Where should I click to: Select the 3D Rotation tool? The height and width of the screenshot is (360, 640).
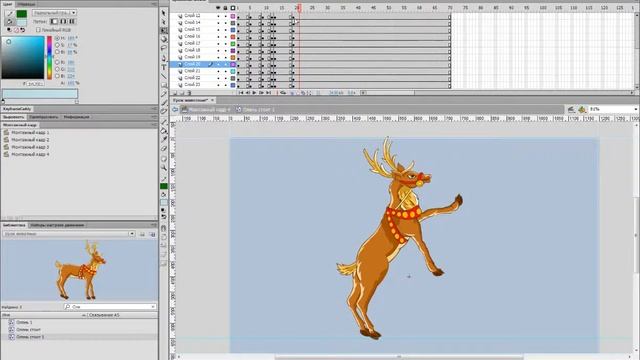click(x=164, y=40)
